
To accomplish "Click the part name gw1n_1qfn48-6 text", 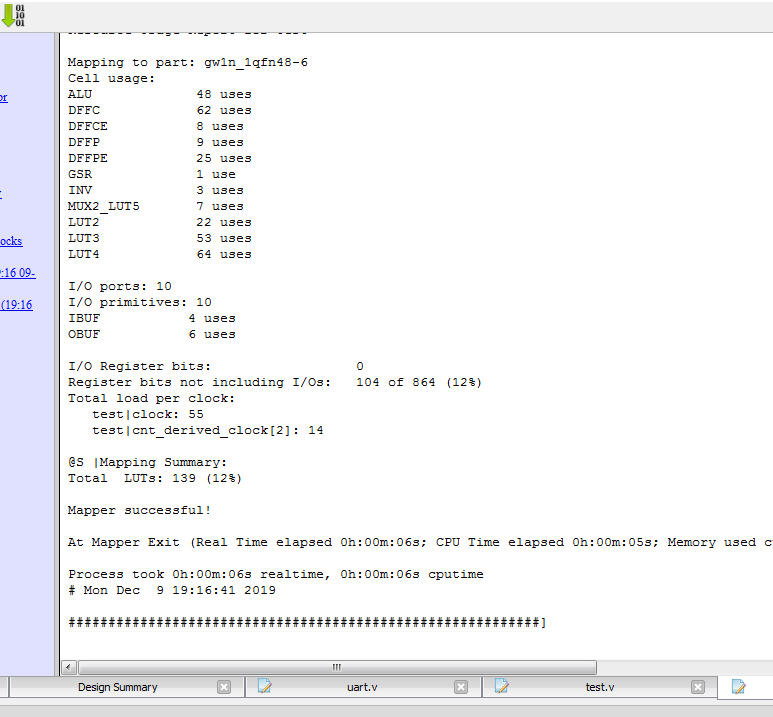I will [256, 62].
